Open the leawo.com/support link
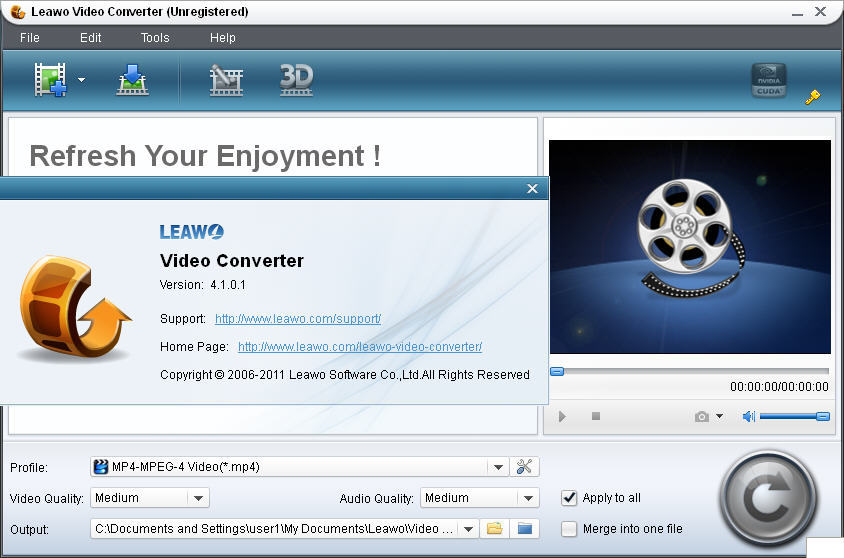Image resolution: width=844 pixels, height=558 pixels. 298,319
